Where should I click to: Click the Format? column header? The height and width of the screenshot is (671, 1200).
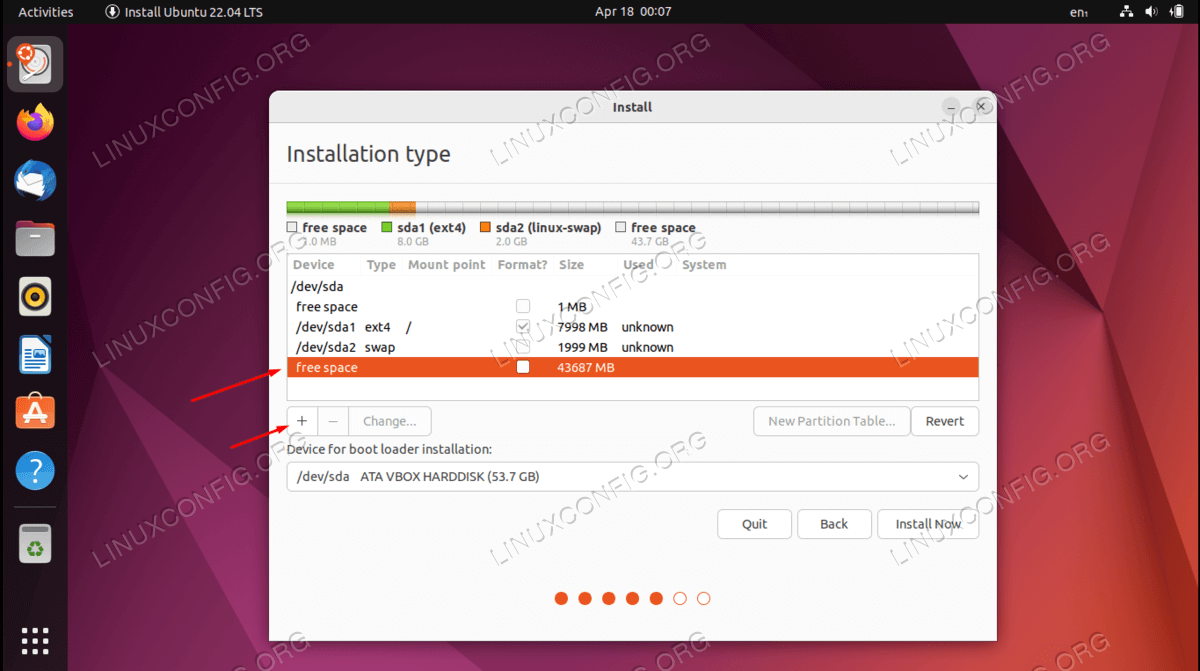point(522,265)
